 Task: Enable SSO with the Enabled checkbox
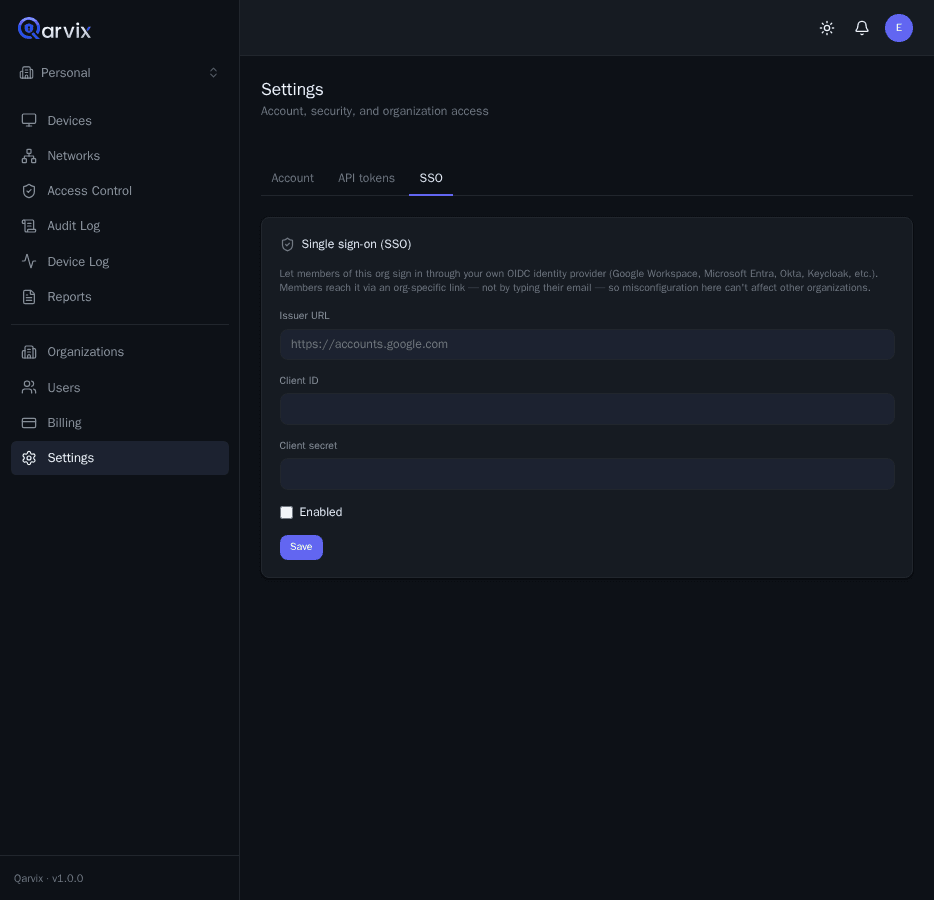(x=287, y=512)
